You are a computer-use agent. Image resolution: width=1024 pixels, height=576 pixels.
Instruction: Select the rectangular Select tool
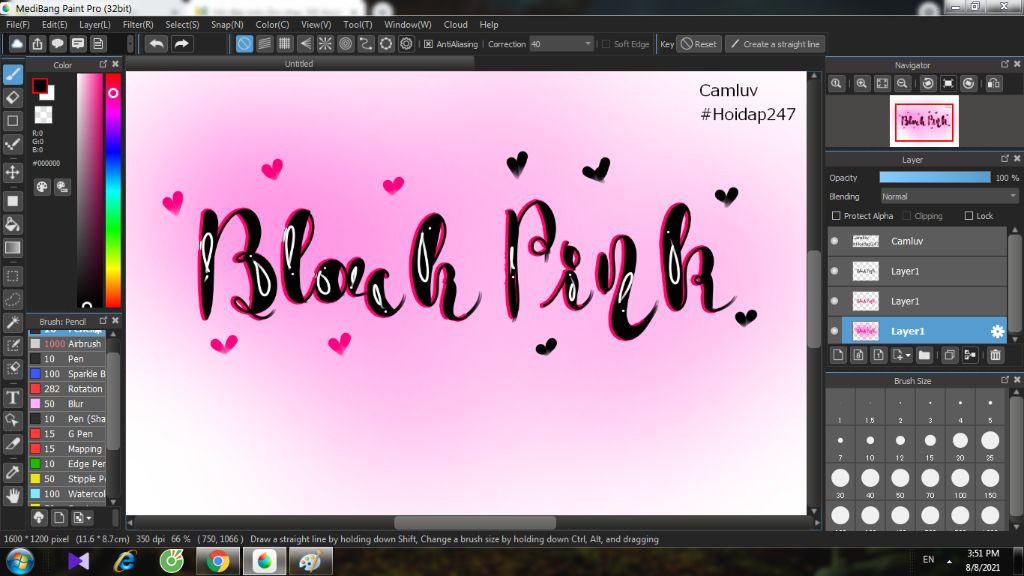tap(12, 276)
